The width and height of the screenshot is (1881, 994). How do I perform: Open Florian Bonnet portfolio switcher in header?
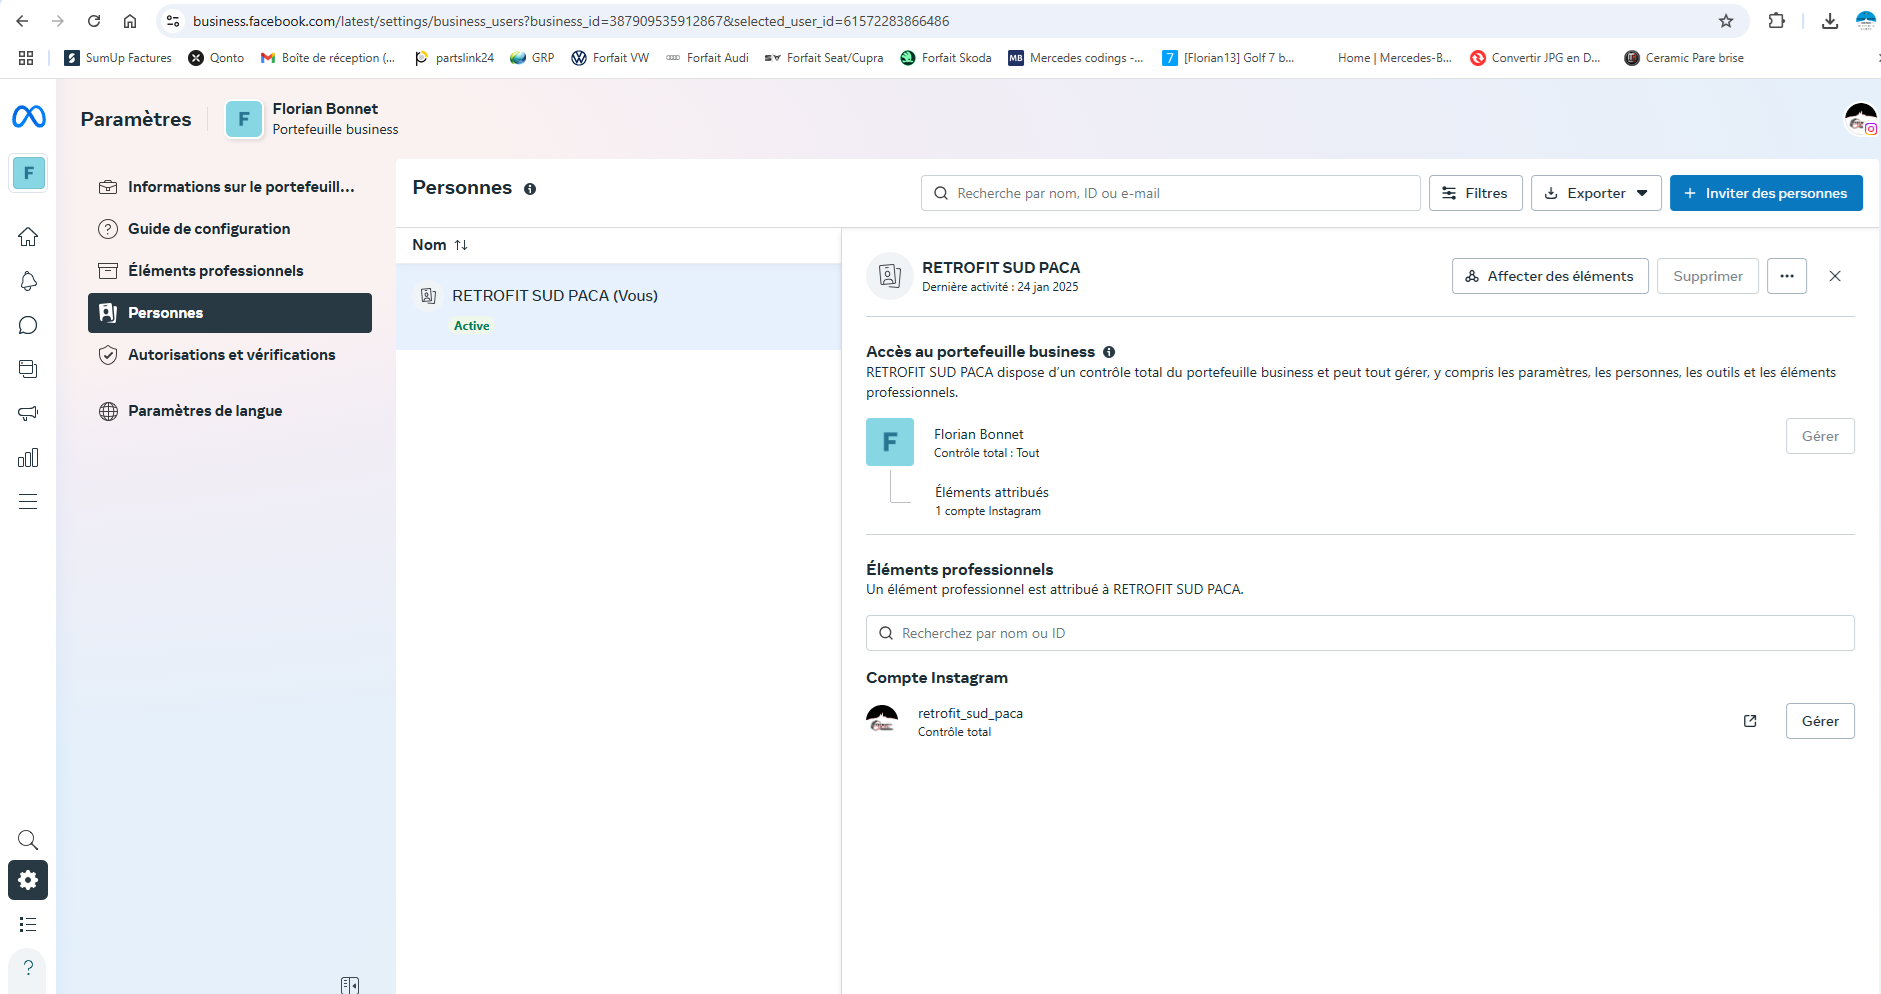312,119
